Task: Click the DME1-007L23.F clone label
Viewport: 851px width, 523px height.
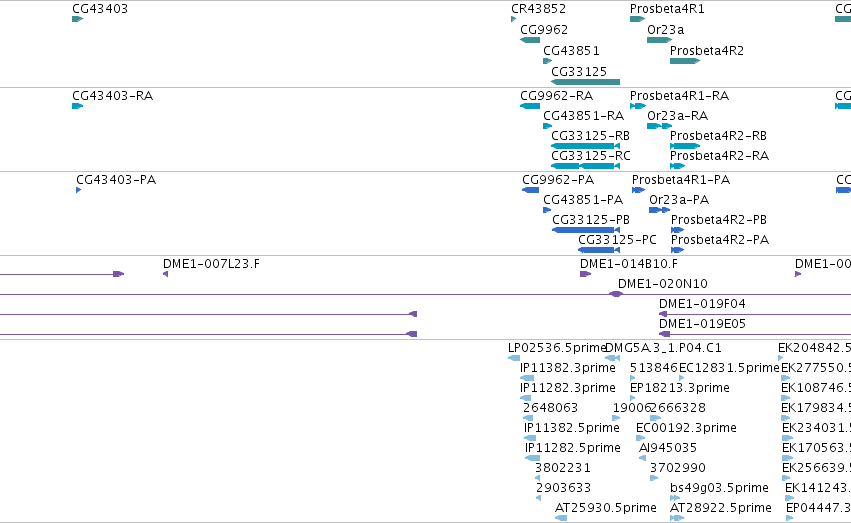Action: (x=211, y=264)
